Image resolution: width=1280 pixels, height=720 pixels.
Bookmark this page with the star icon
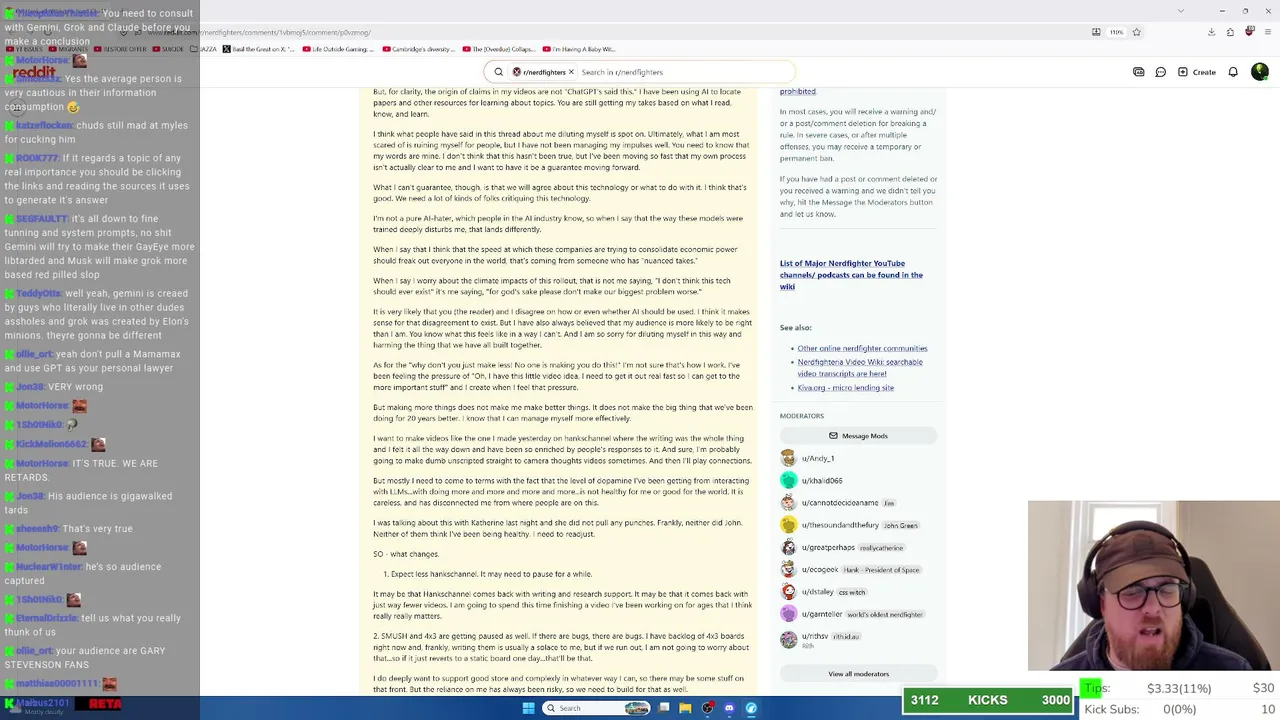point(1136,32)
